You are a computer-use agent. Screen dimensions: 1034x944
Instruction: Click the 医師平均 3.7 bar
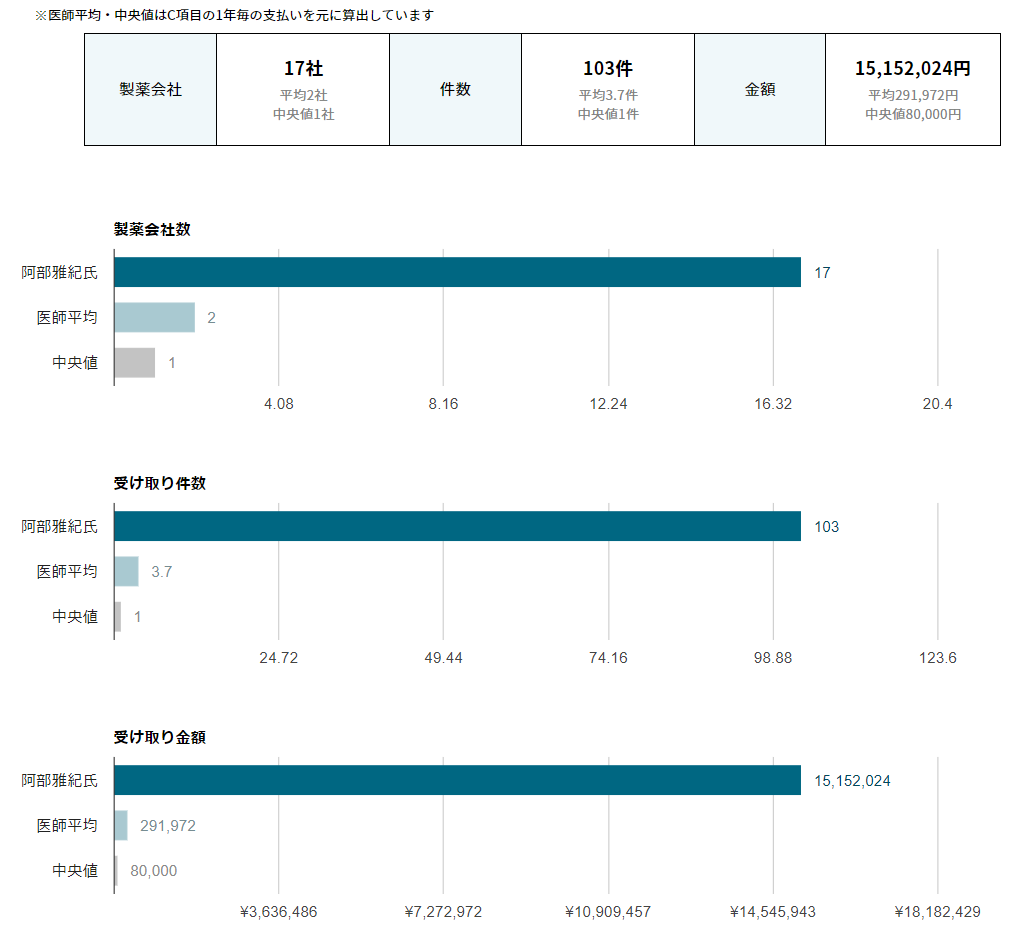pos(127,571)
